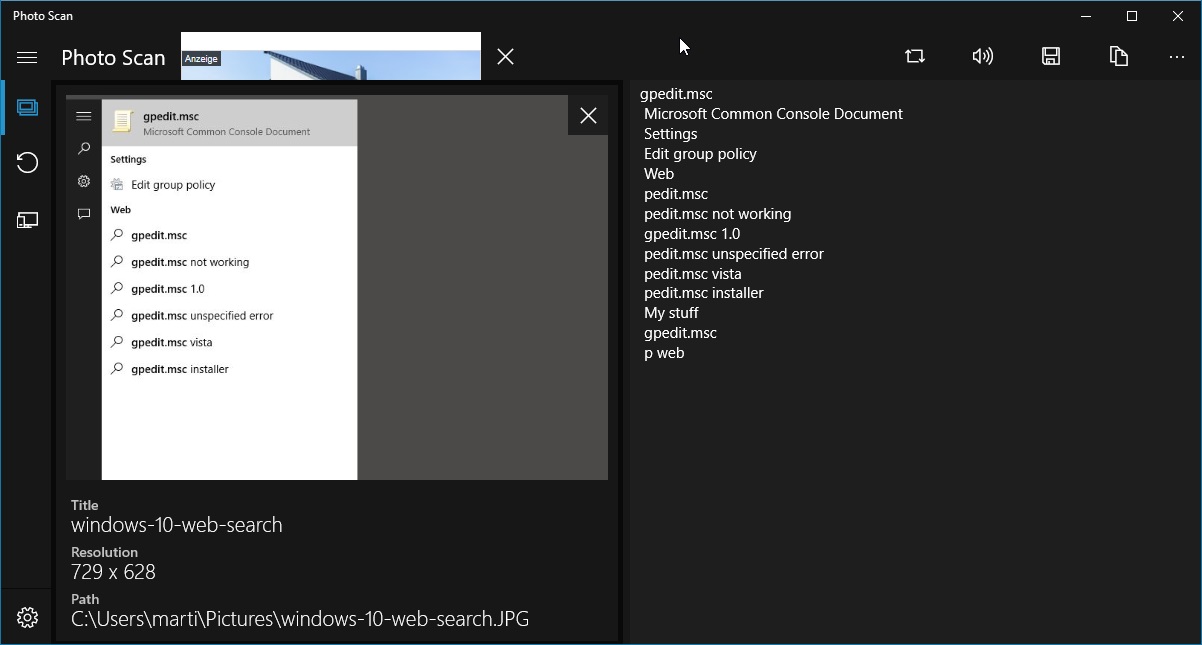Minimize the Photo Scan window
Image resolution: width=1202 pixels, height=645 pixels.
click(x=1087, y=16)
